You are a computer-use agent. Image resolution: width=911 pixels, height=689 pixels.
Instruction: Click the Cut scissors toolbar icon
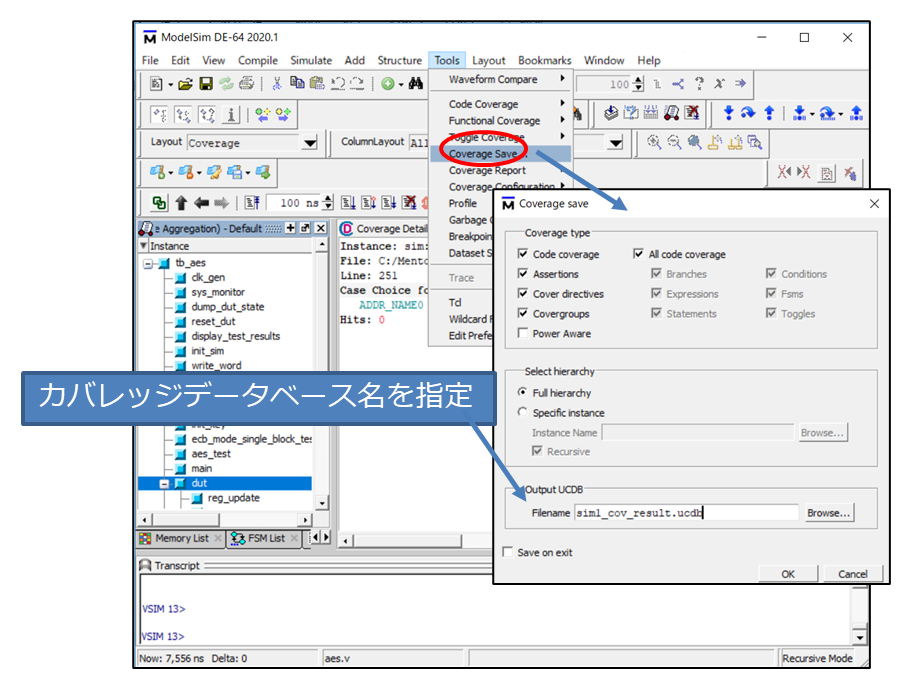pos(277,84)
